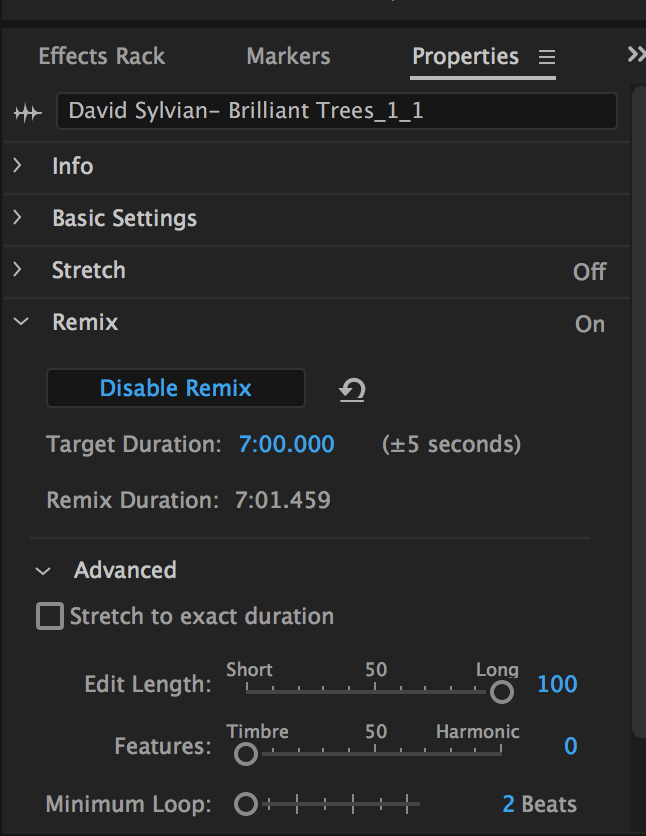This screenshot has width=646, height=836.
Task: Click the Features slider handle
Action: 245,753
